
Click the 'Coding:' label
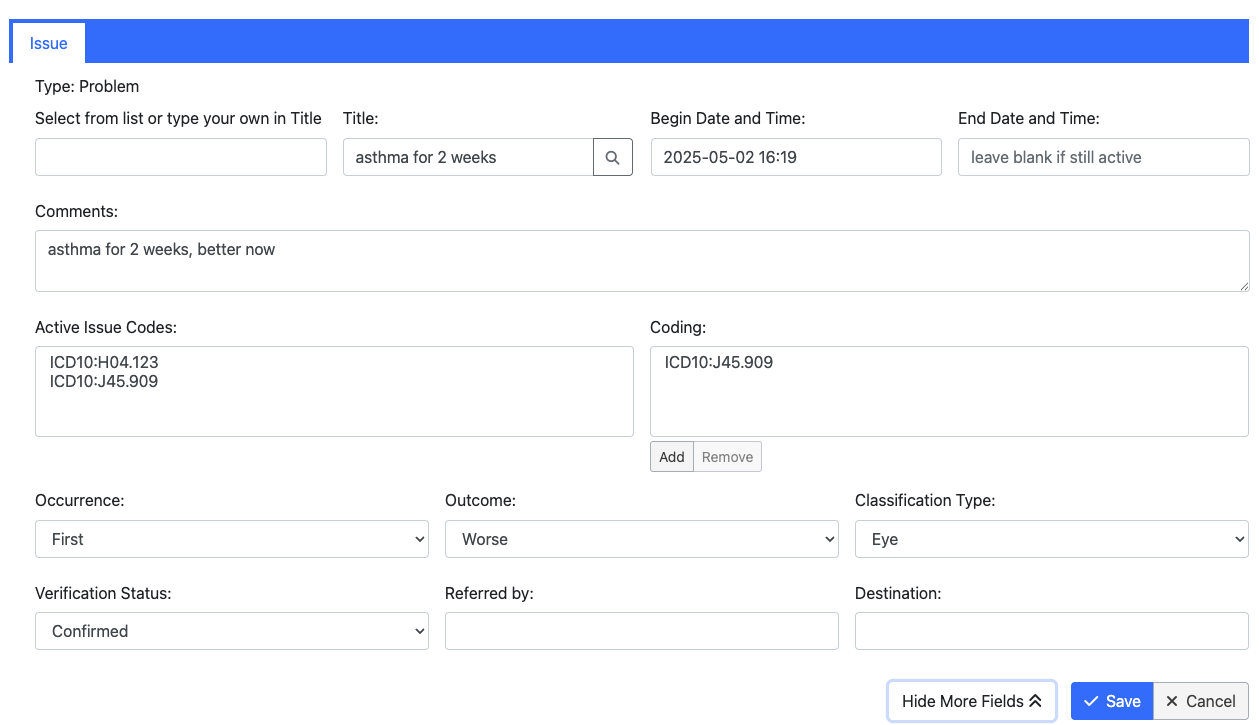pyautogui.click(x=678, y=327)
